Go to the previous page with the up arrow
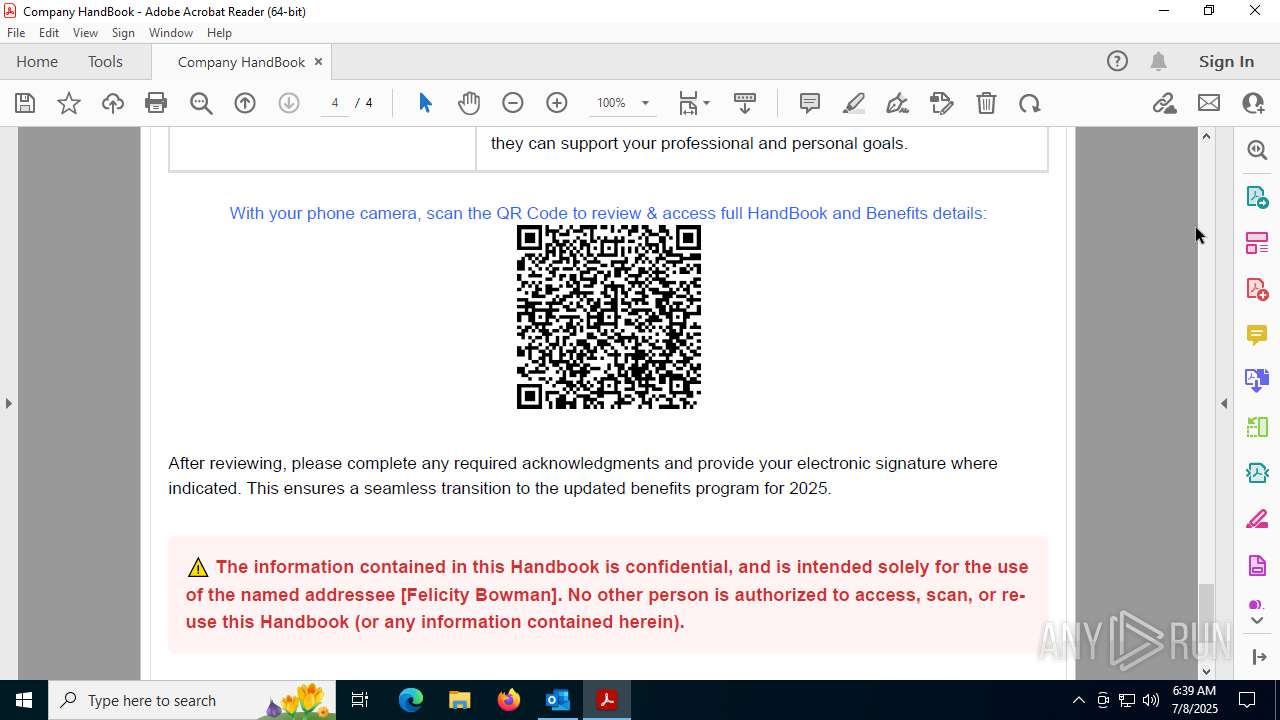The width and height of the screenshot is (1280, 720). 245,103
